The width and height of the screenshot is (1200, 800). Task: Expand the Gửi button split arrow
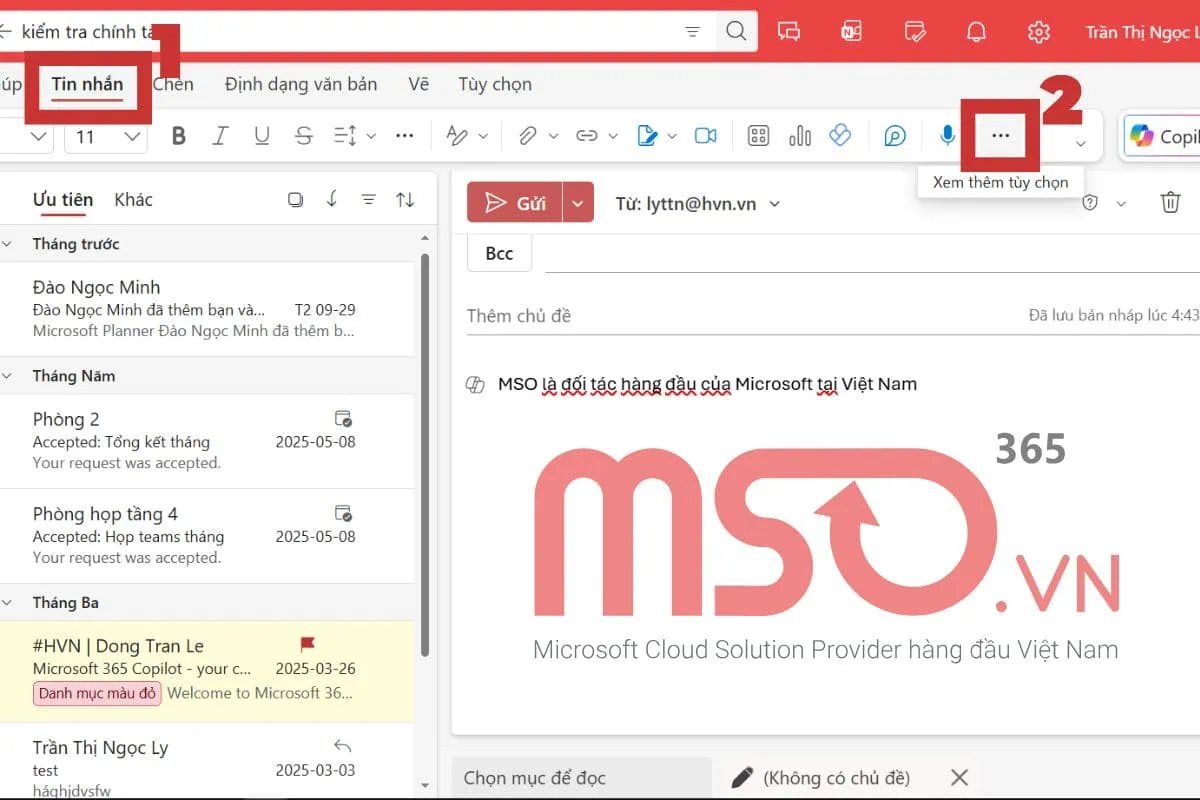[577, 202]
